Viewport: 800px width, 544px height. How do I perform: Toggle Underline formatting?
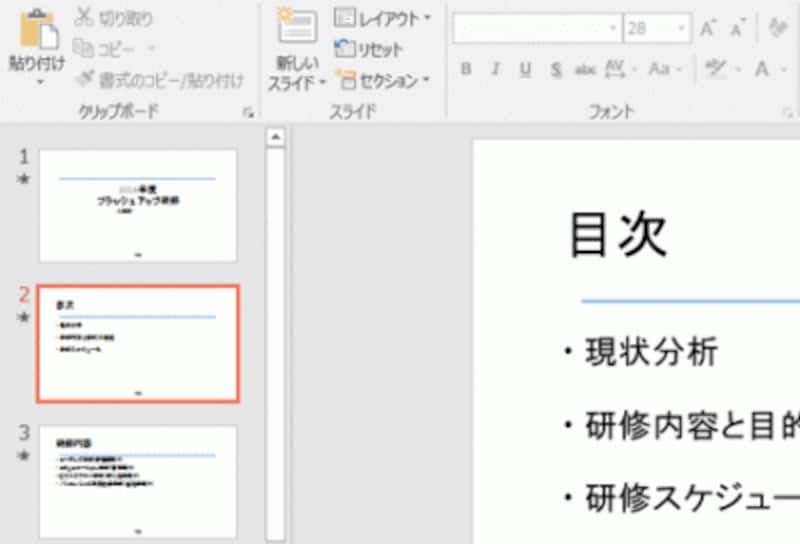click(x=526, y=69)
